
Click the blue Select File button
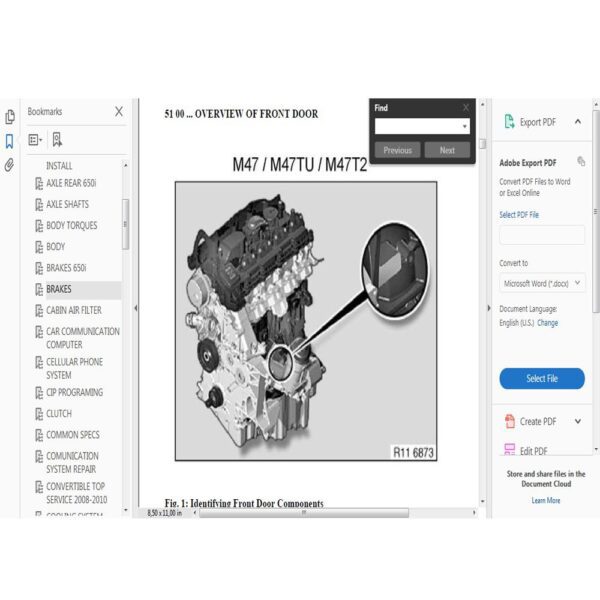pyautogui.click(x=542, y=378)
